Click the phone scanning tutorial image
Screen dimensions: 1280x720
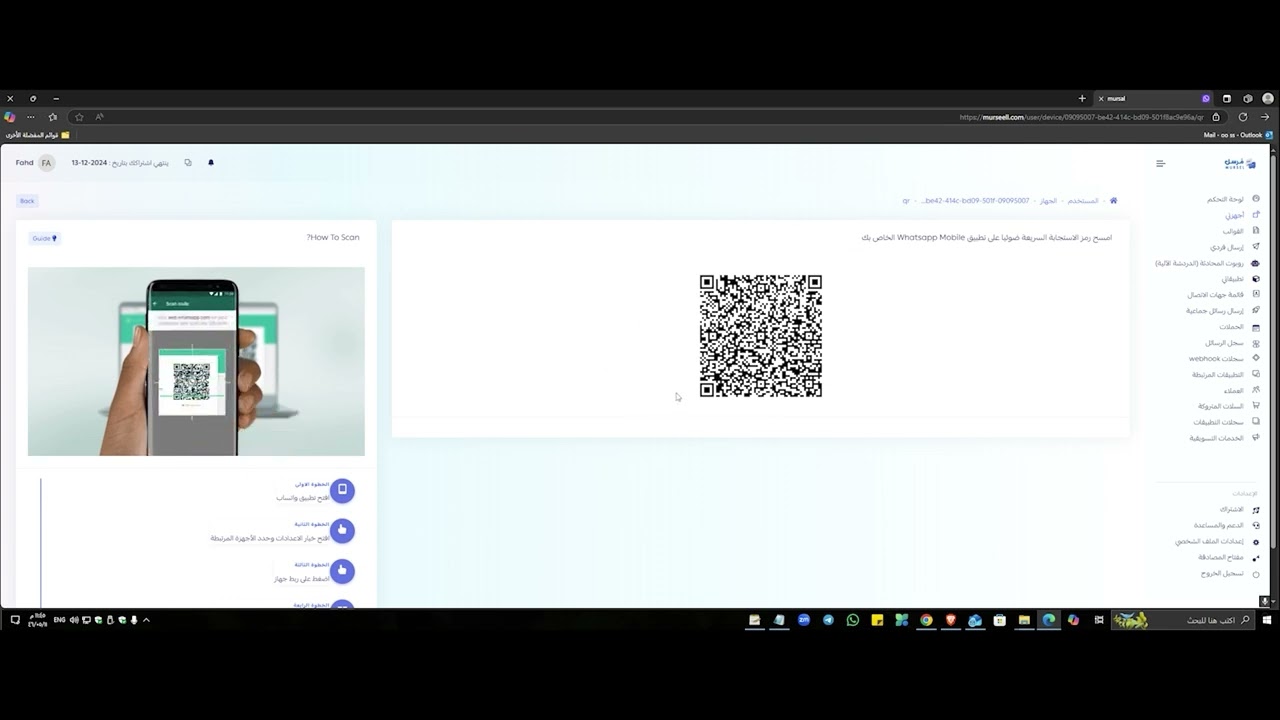coord(196,361)
